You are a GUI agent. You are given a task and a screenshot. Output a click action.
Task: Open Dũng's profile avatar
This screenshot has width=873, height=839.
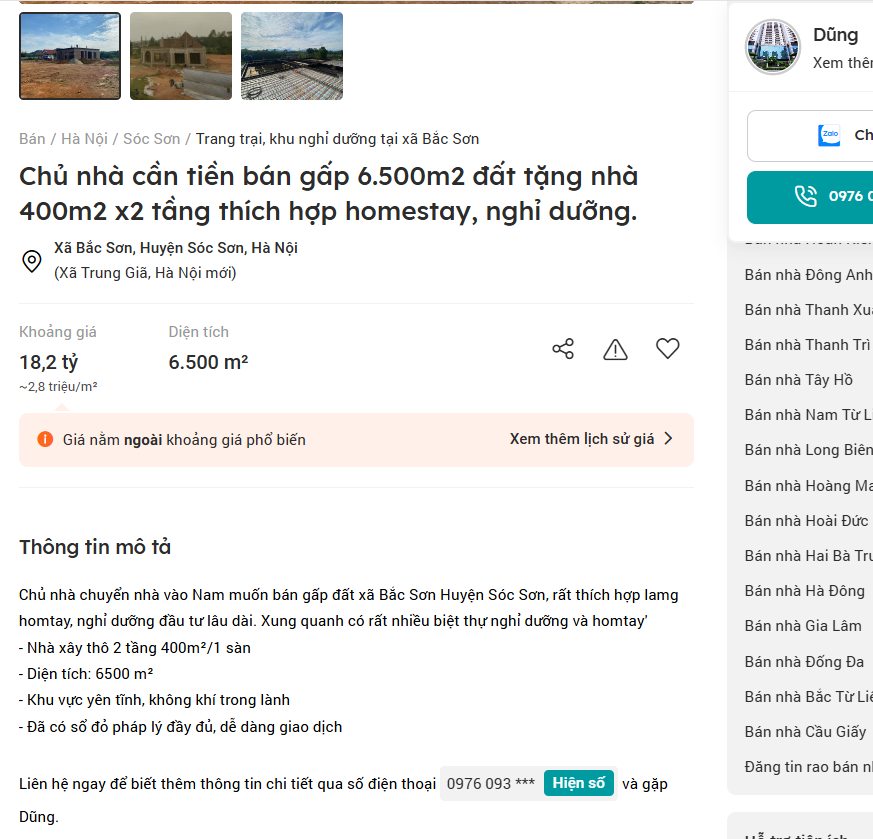[773, 47]
